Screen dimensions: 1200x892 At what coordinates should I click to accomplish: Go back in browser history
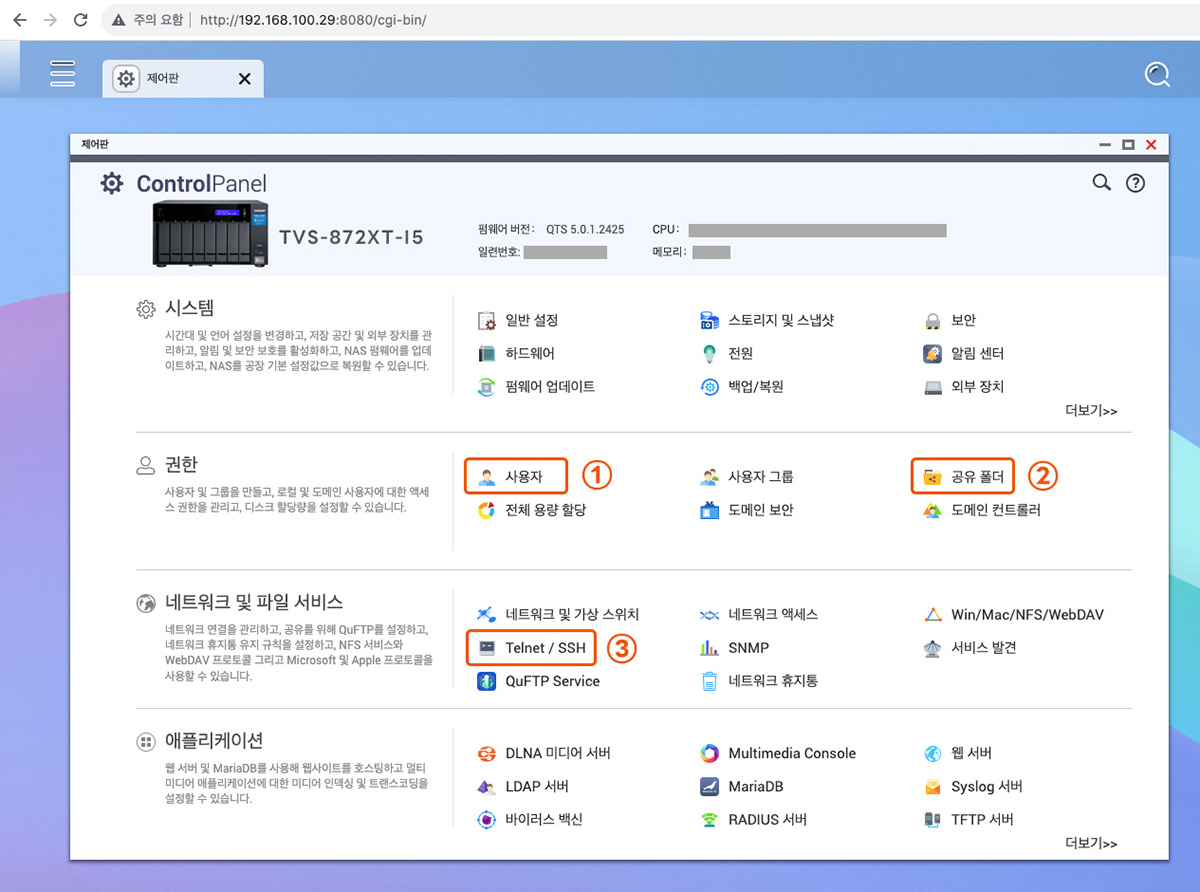pos(19,19)
